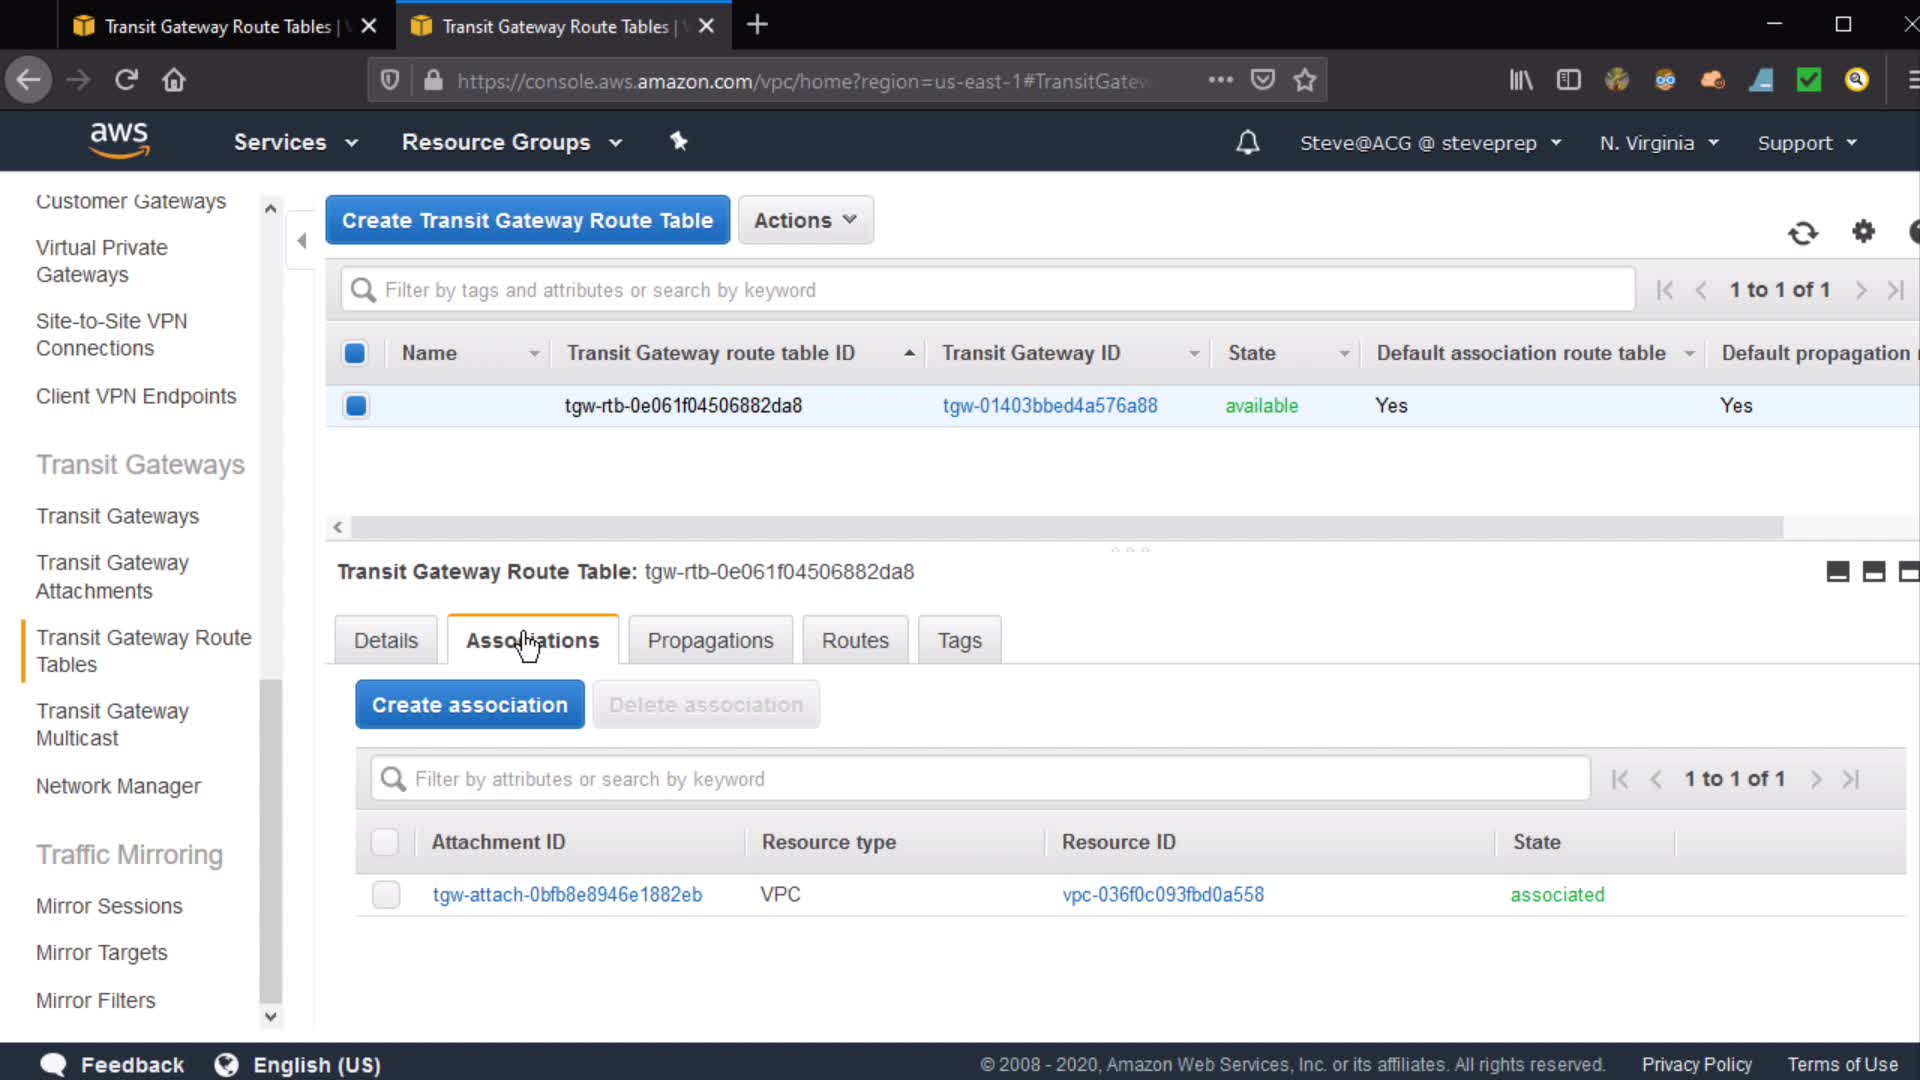Switch to the Propagations tab
The image size is (1920, 1080).
coord(710,640)
